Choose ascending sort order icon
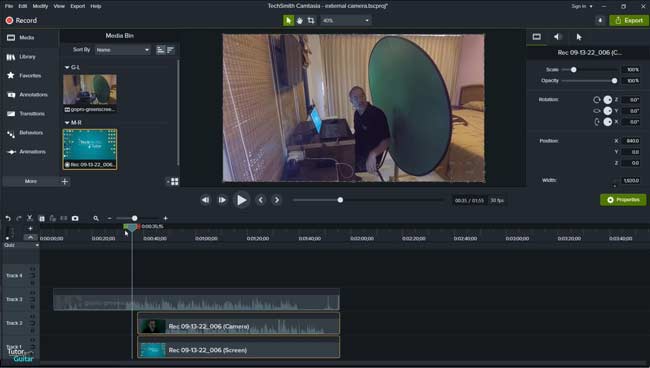650x368 pixels. click(x=160, y=50)
